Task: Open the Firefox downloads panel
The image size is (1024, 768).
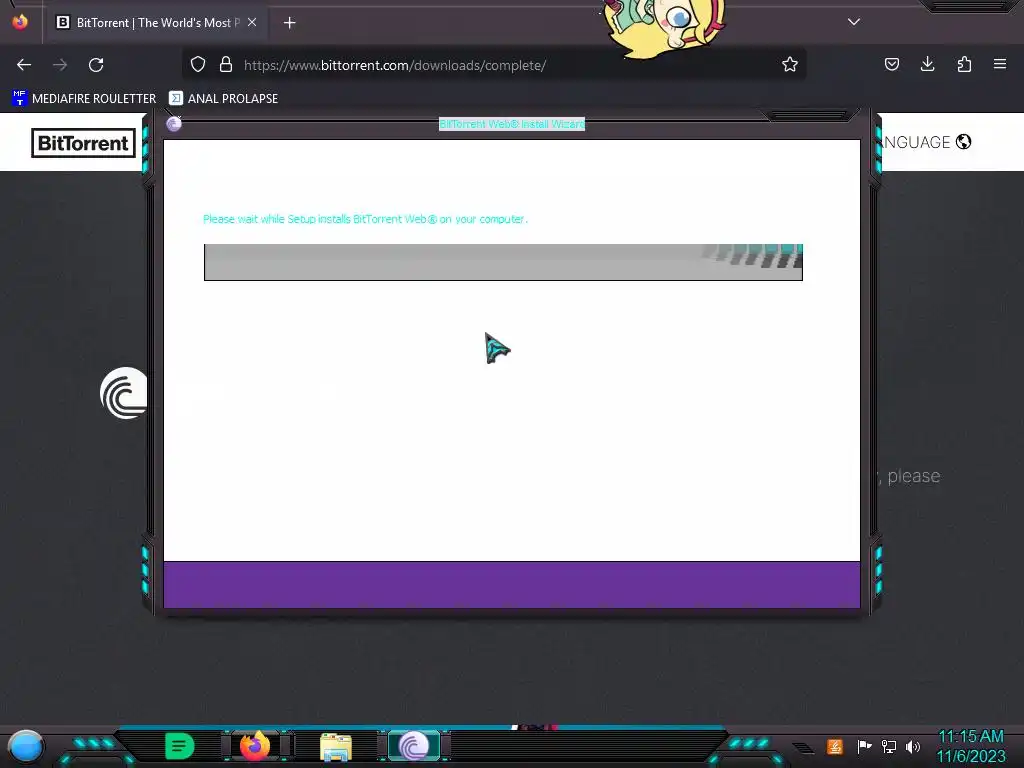Action: (x=927, y=64)
